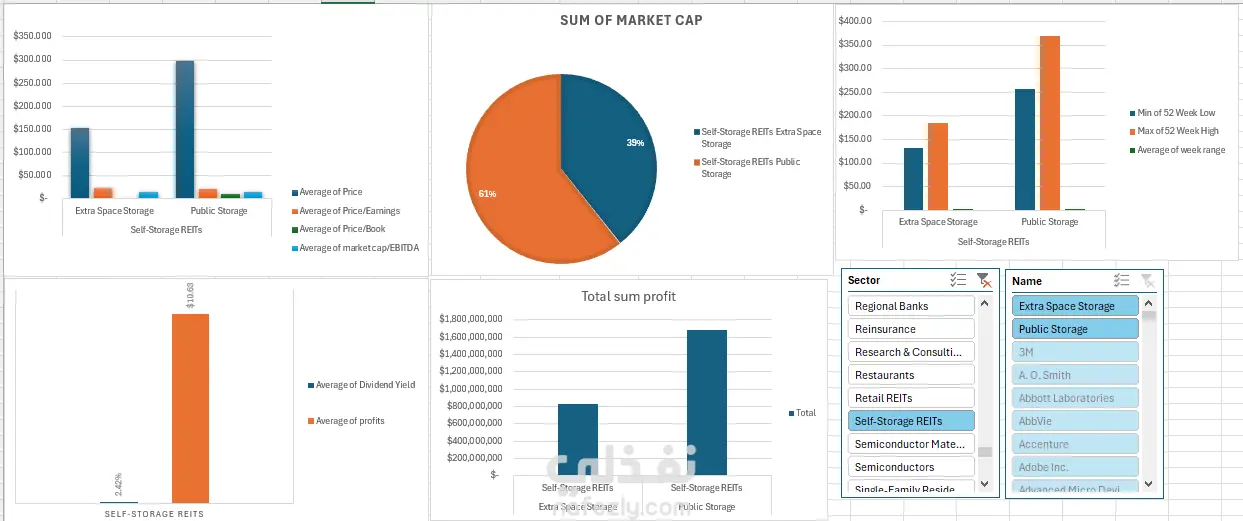Image resolution: width=1243 pixels, height=521 pixels.
Task: Toggle the Public Storage name filter
Action: click(x=1074, y=329)
